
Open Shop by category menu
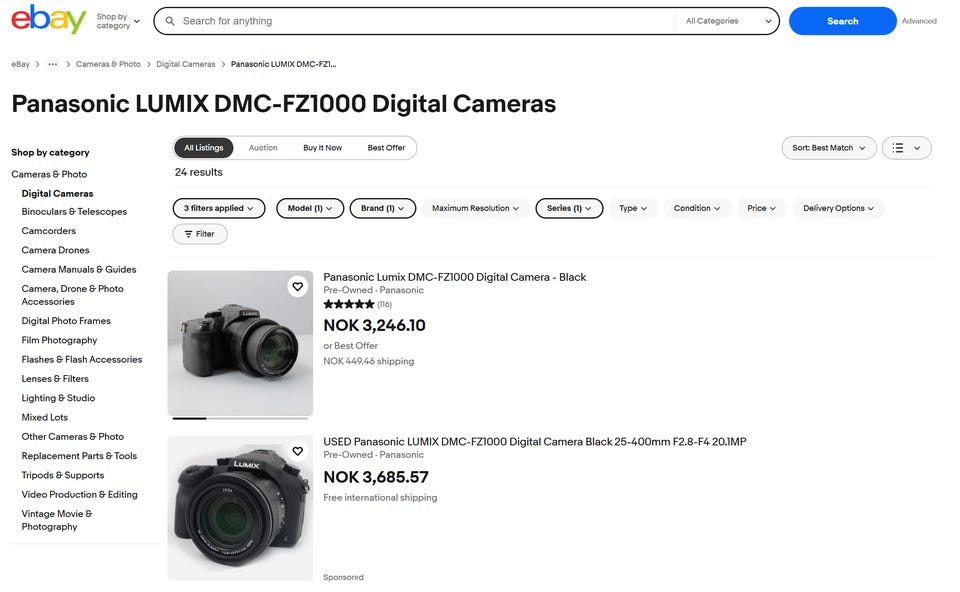[x=118, y=21]
